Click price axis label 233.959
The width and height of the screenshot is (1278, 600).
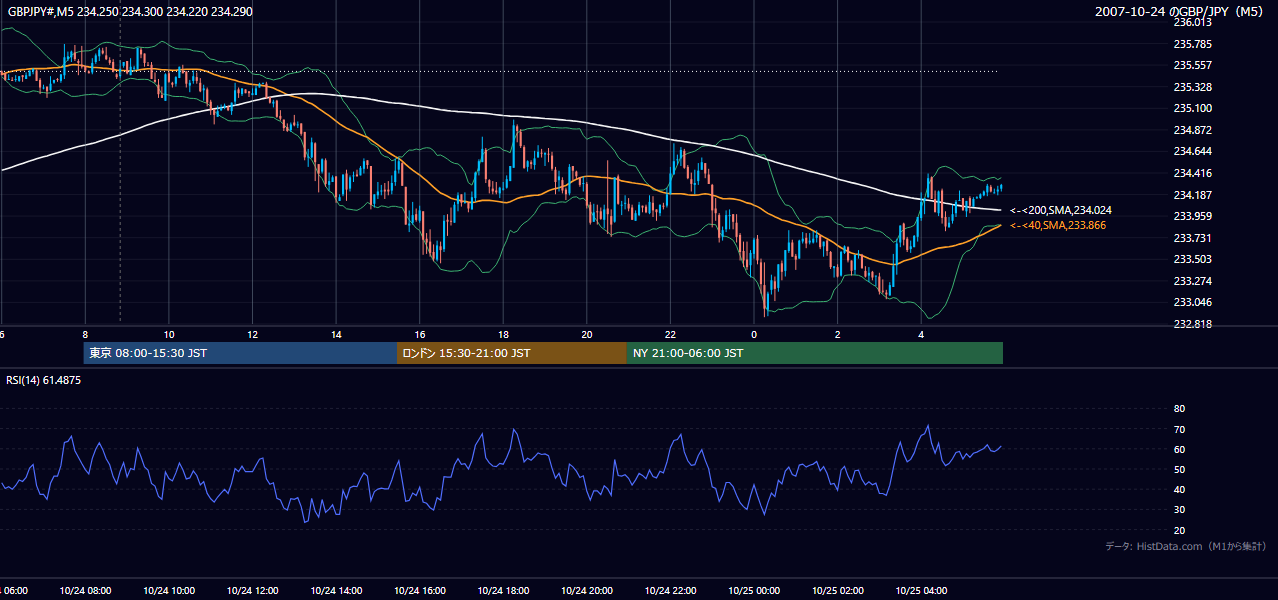1192,216
